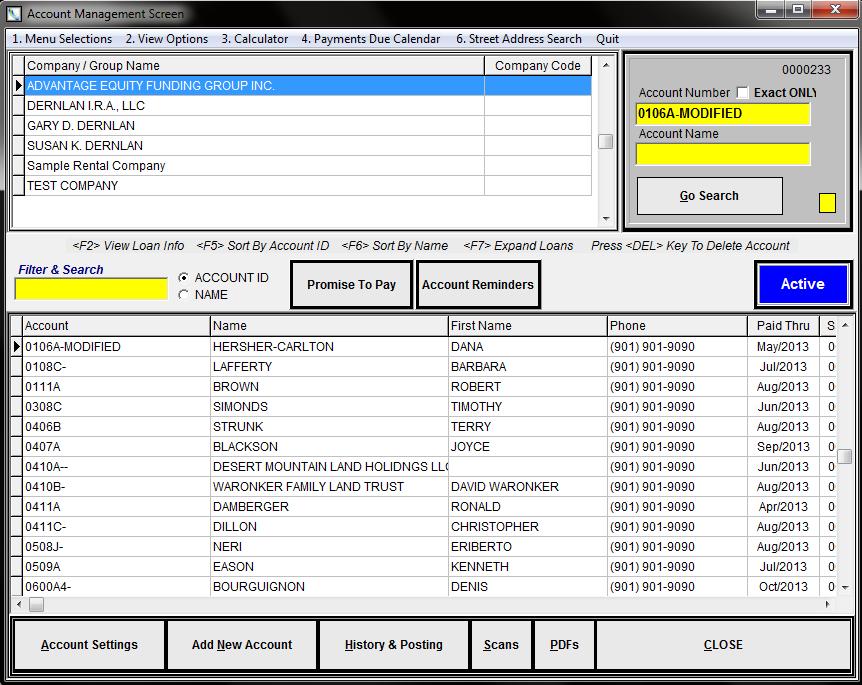The image size is (862, 685).
Task: Click CHRISTOPHER first name cell
Action: [x=527, y=527]
